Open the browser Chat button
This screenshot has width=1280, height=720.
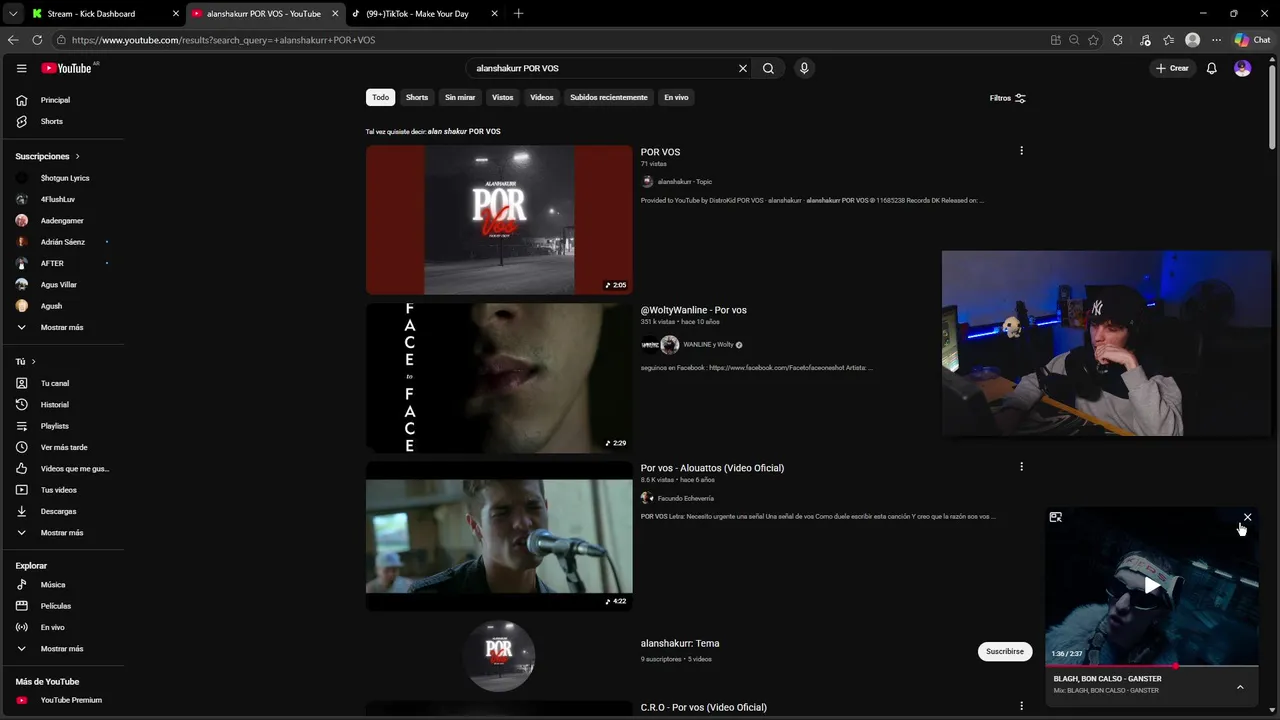click(1252, 40)
